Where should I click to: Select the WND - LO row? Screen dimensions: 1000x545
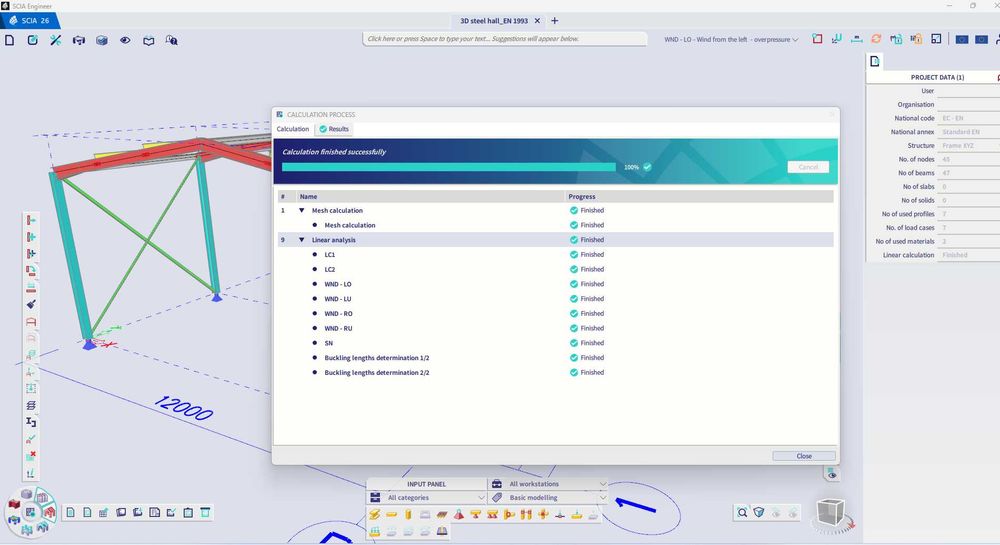[555, 284]
